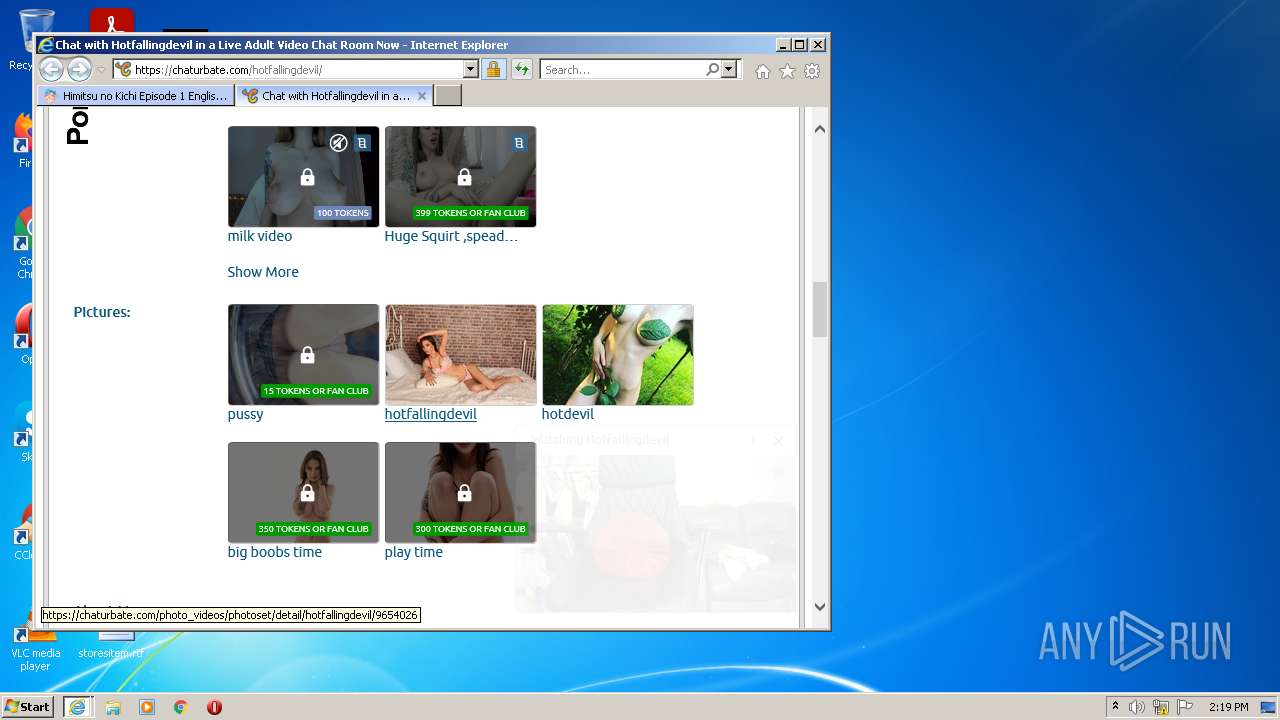Open the recent pages dropdown next to forward arrow

pyautogui.click(x=101, y=70)
